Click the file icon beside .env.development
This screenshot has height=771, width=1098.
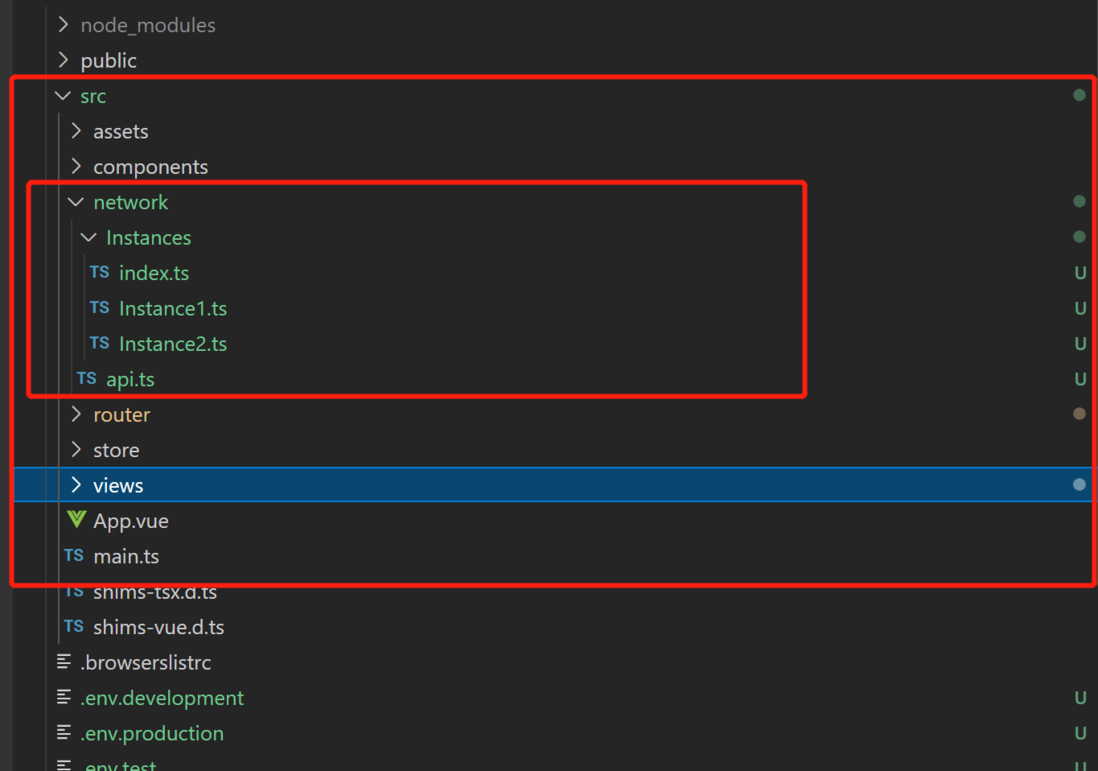coord(64,697)
